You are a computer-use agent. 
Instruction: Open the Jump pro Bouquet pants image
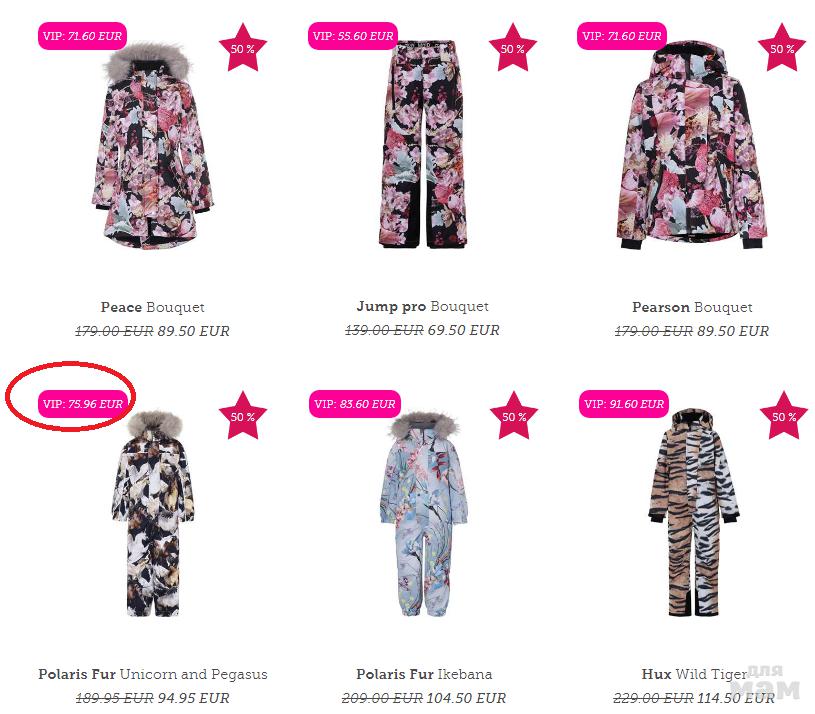point(423,145)
